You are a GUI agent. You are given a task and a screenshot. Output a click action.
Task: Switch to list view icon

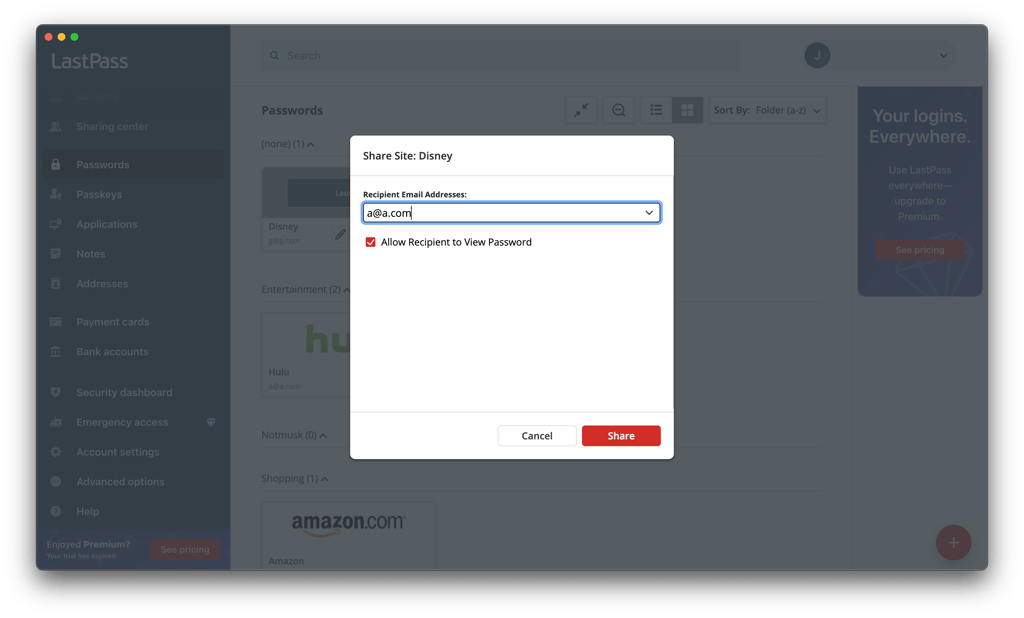point(656,110)
